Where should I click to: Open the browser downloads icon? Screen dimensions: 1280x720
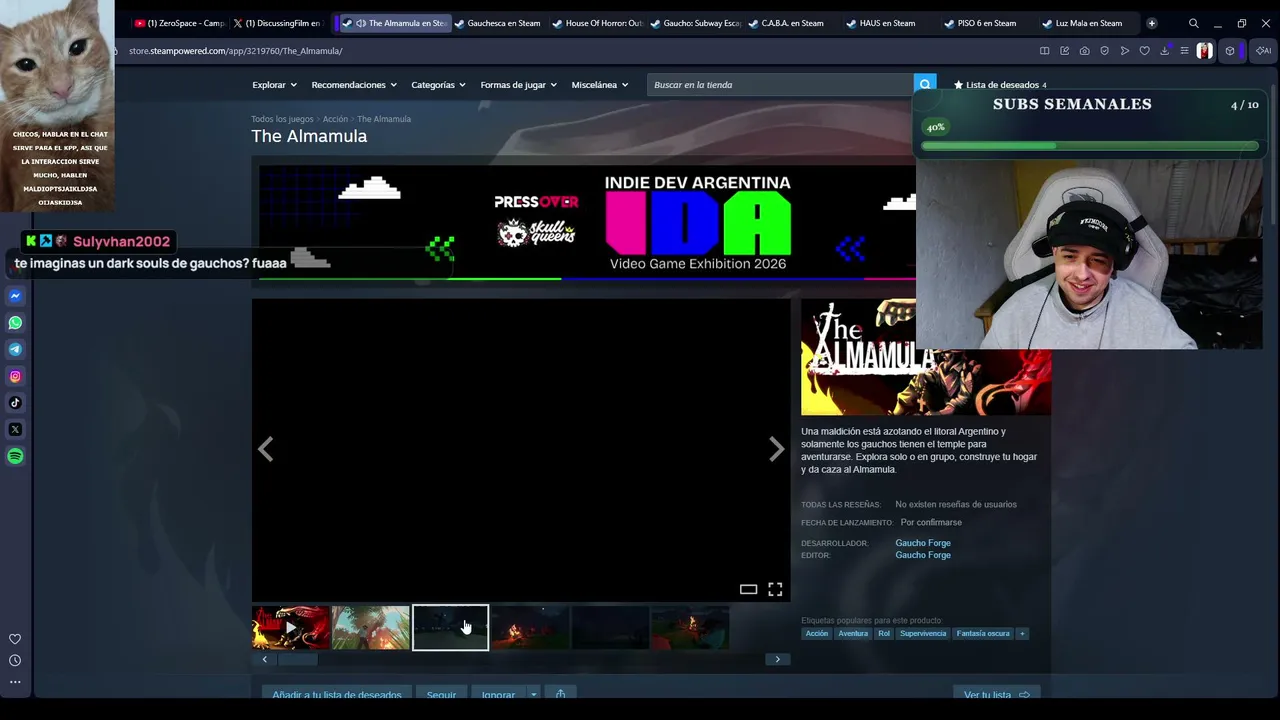click(x=1164, y=51)
